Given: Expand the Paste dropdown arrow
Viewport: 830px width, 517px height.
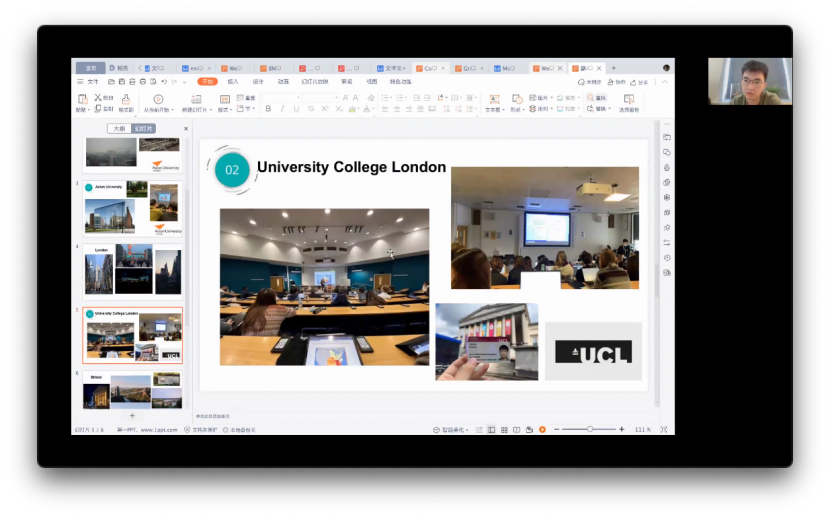Looking at the screenshot, I should pyautogui.click(x=88, y=110).
